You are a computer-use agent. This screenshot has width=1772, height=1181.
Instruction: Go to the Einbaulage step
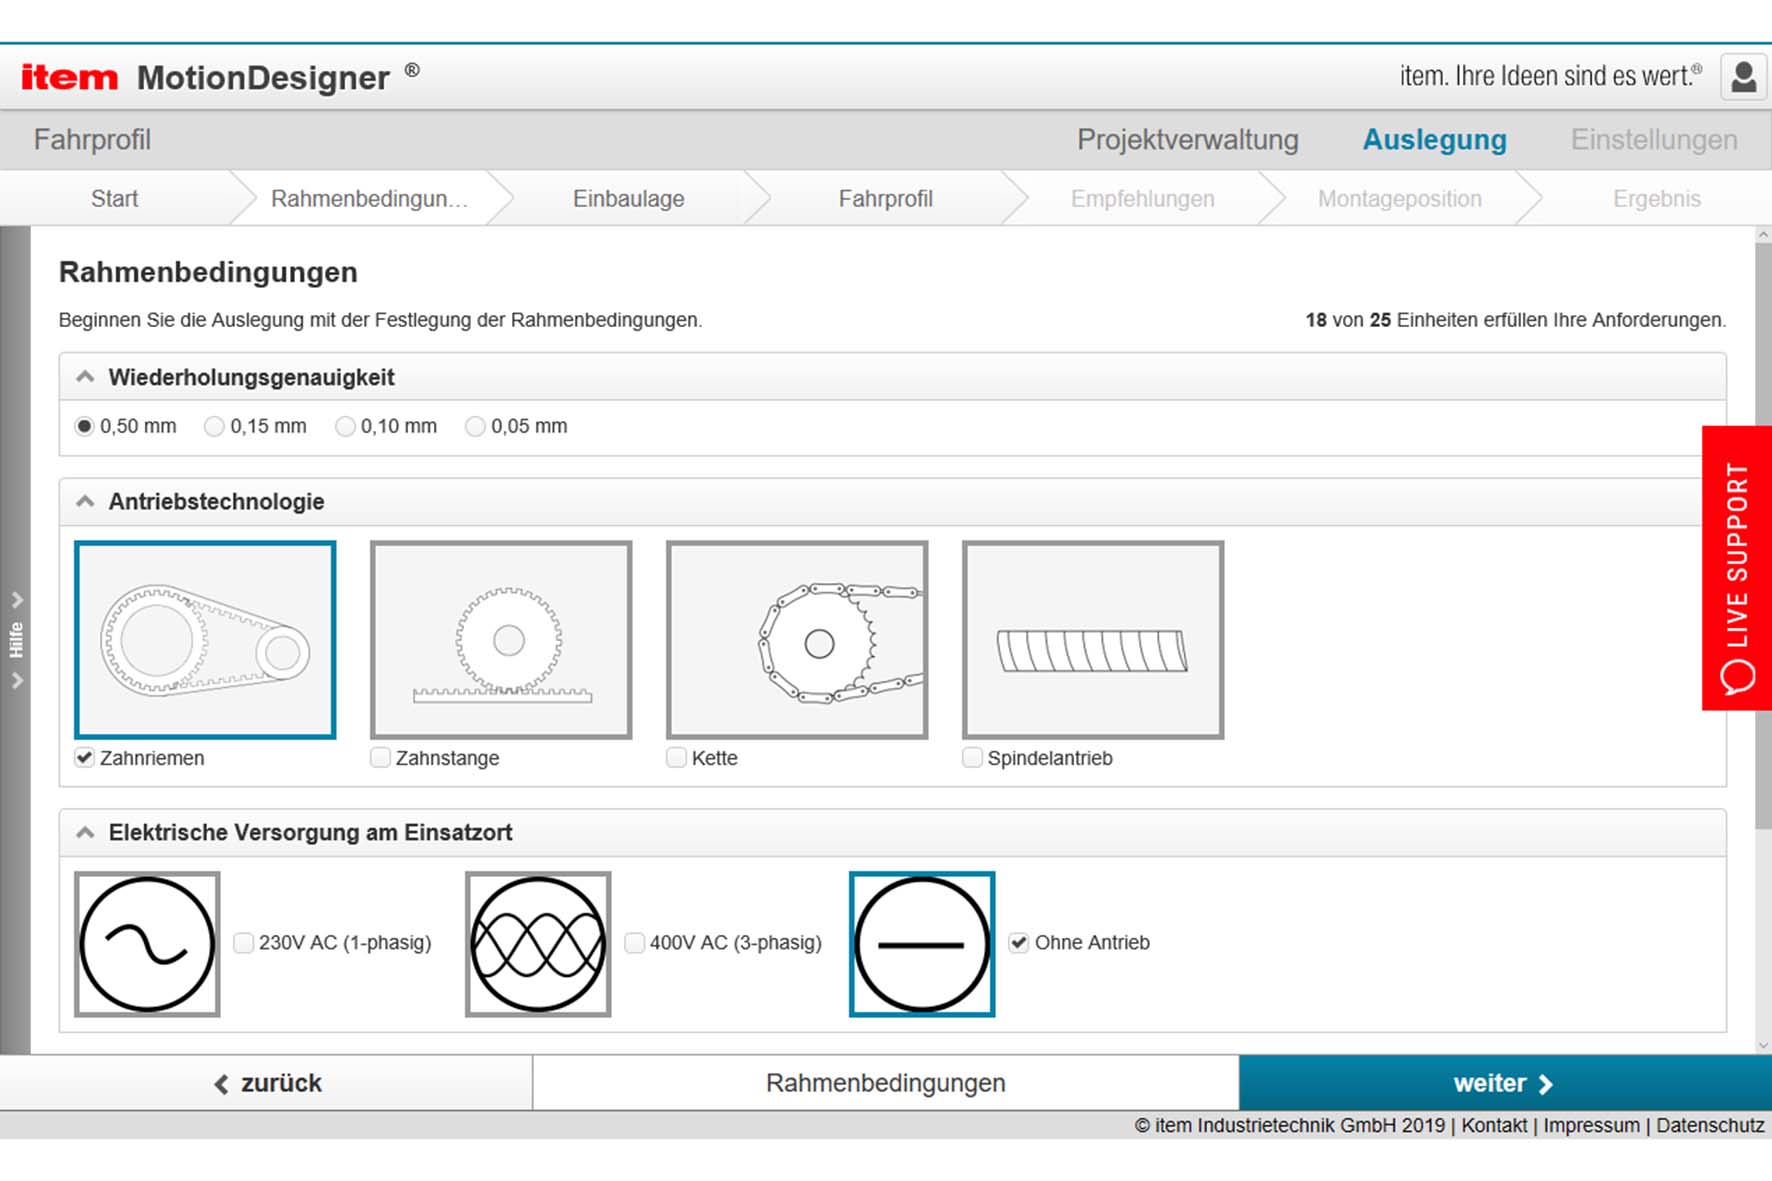[x=628, y=199]
